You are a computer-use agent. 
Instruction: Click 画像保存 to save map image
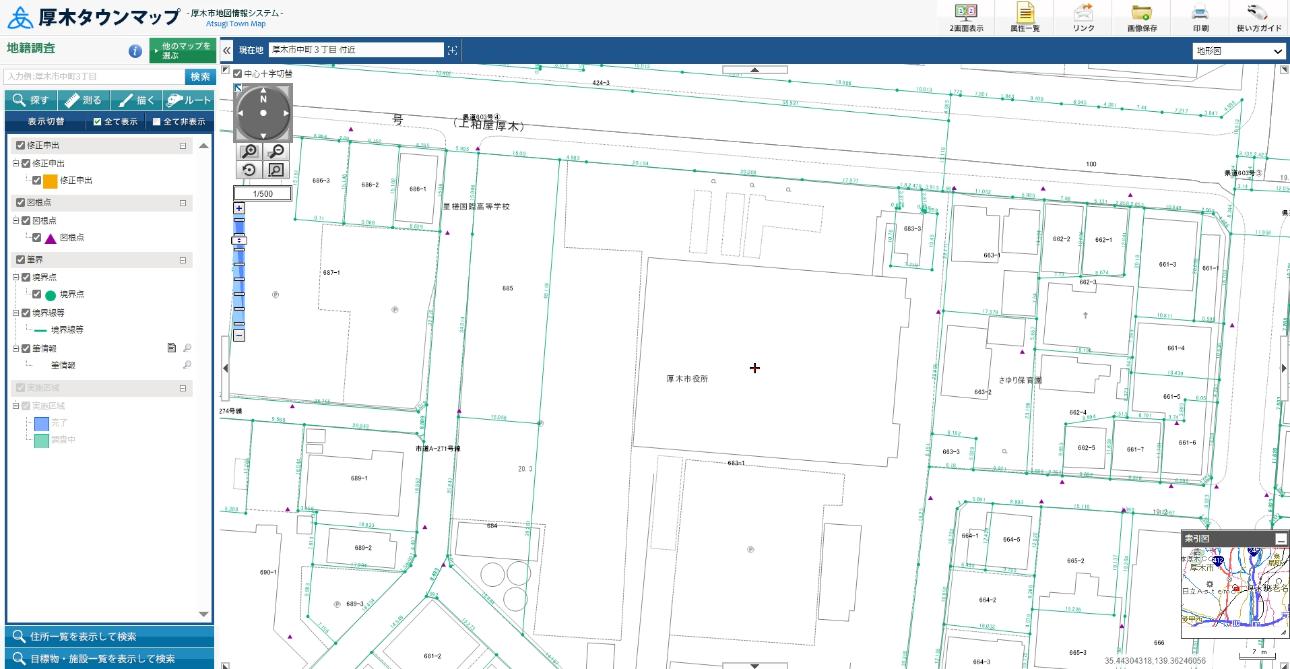click(1141, 18)
